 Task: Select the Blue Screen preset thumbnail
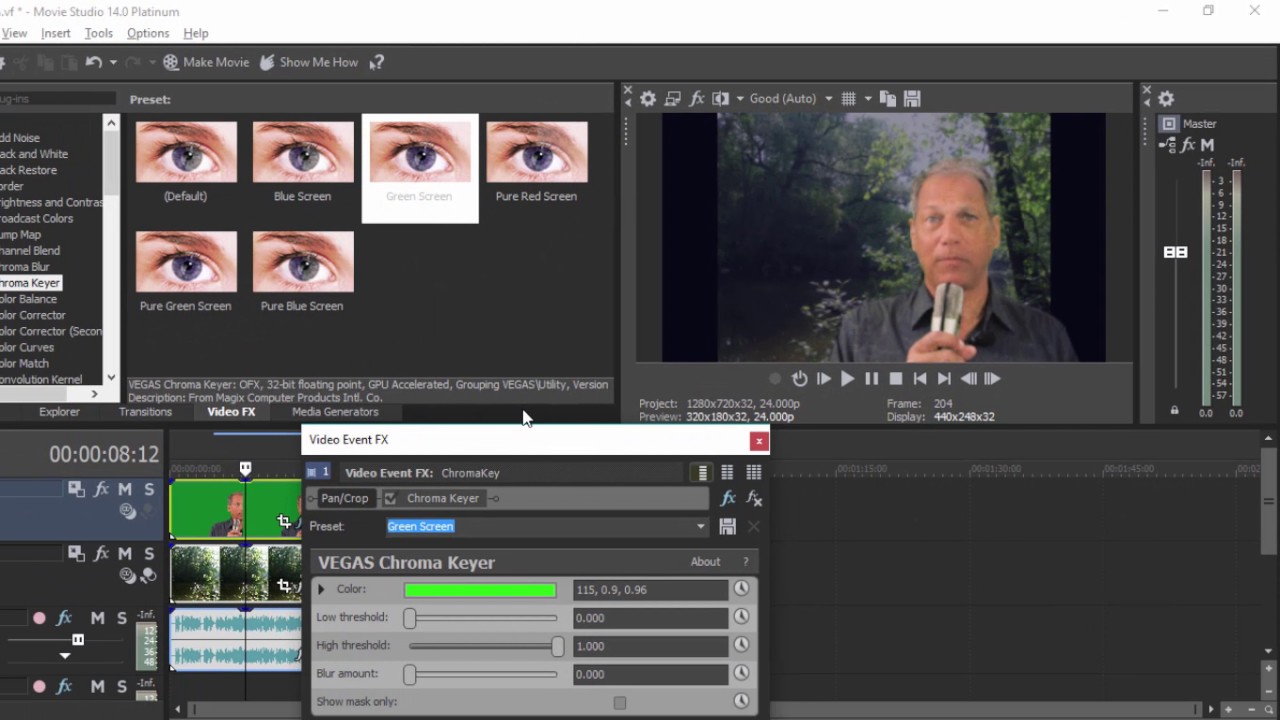303,152
